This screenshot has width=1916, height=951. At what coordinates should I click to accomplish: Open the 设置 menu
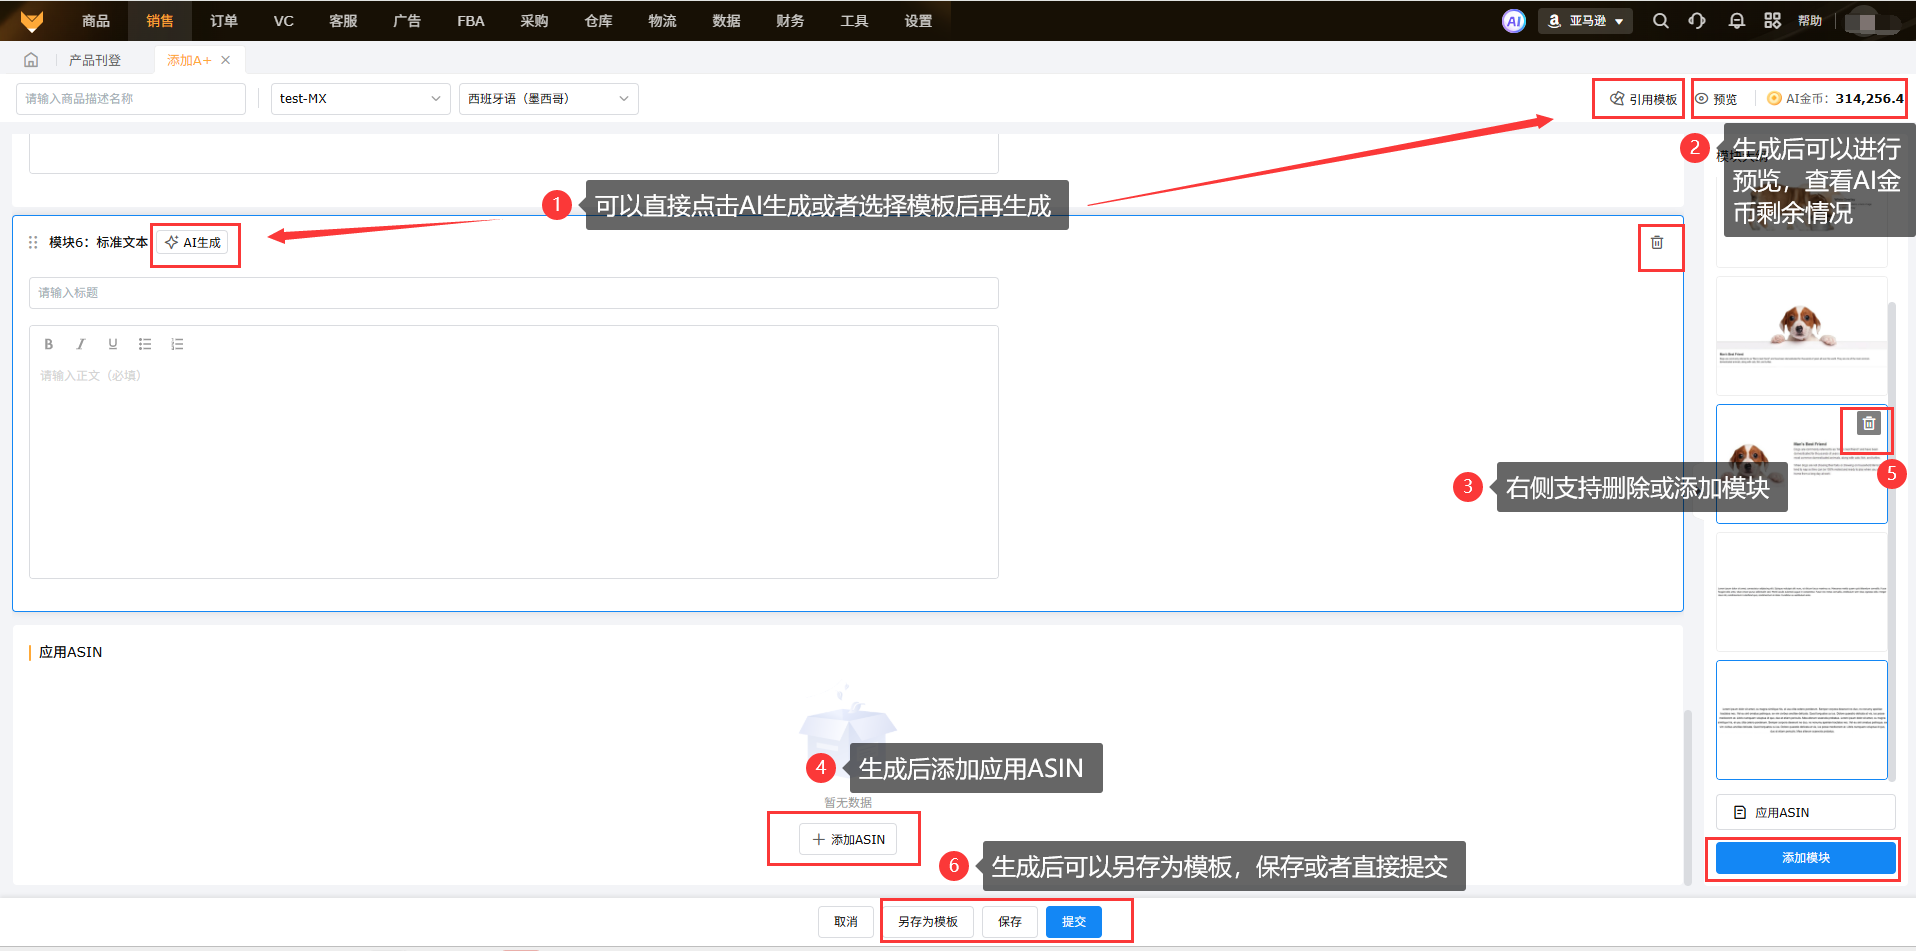[918, 21]
